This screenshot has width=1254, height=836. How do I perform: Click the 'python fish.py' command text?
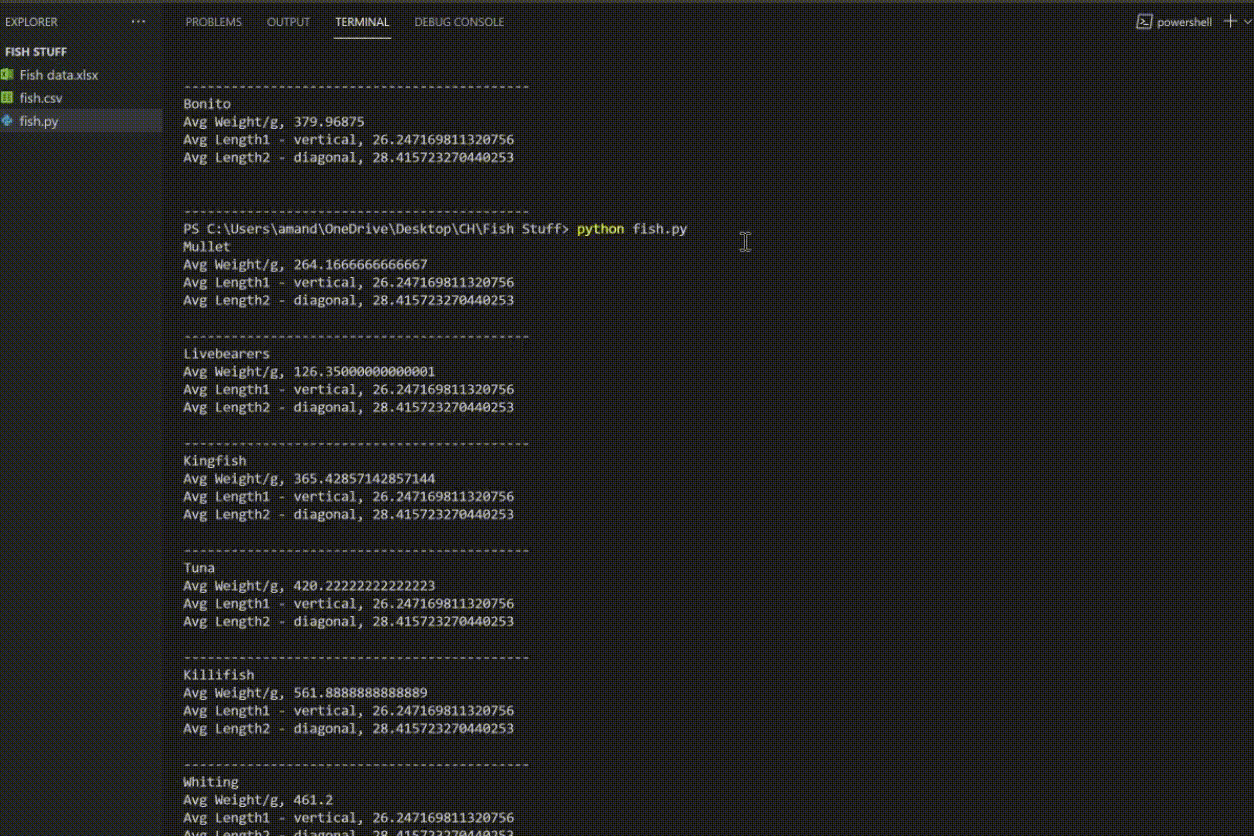pos(632,229)
